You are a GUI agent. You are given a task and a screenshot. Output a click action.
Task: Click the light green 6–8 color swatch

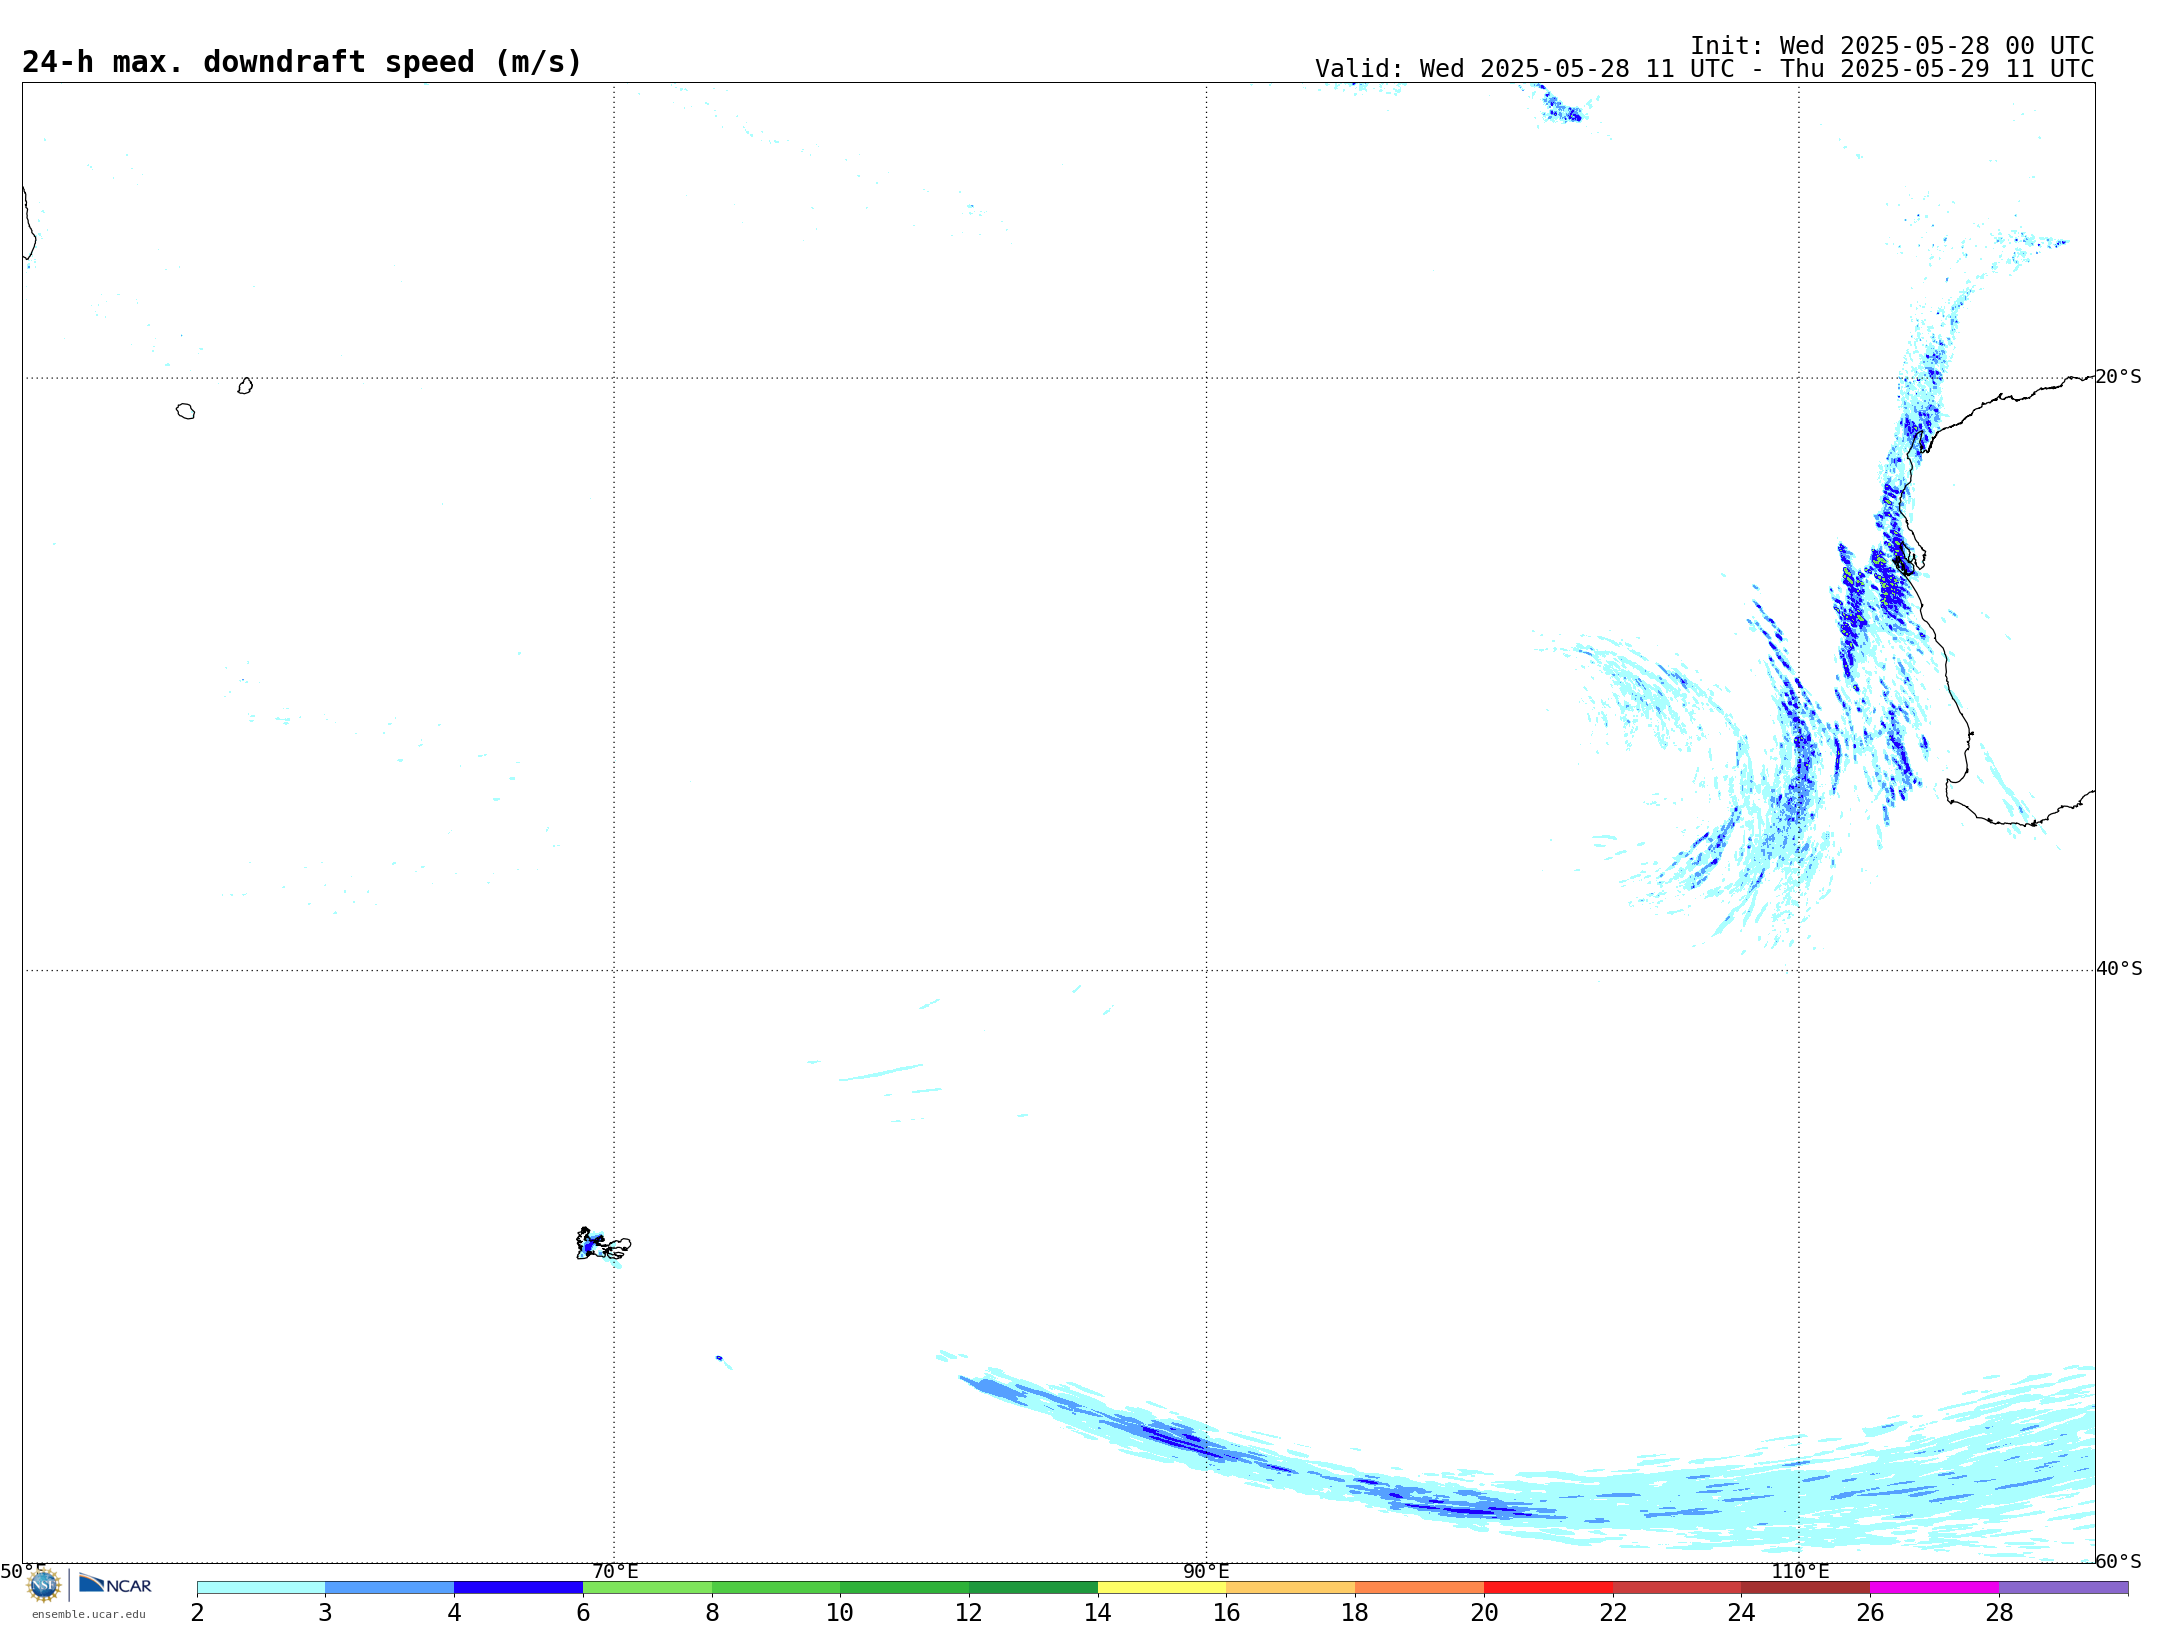coord(648,1588)
